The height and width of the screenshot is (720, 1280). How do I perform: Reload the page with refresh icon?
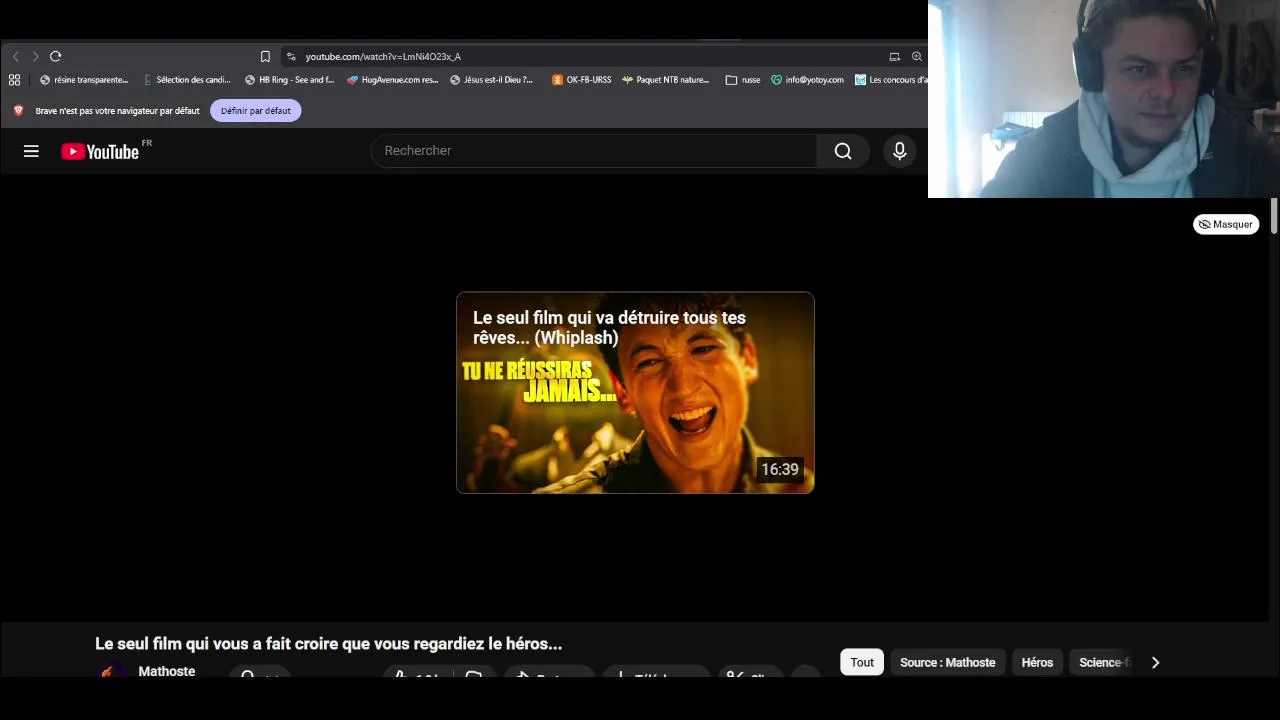tap(56, 56)
